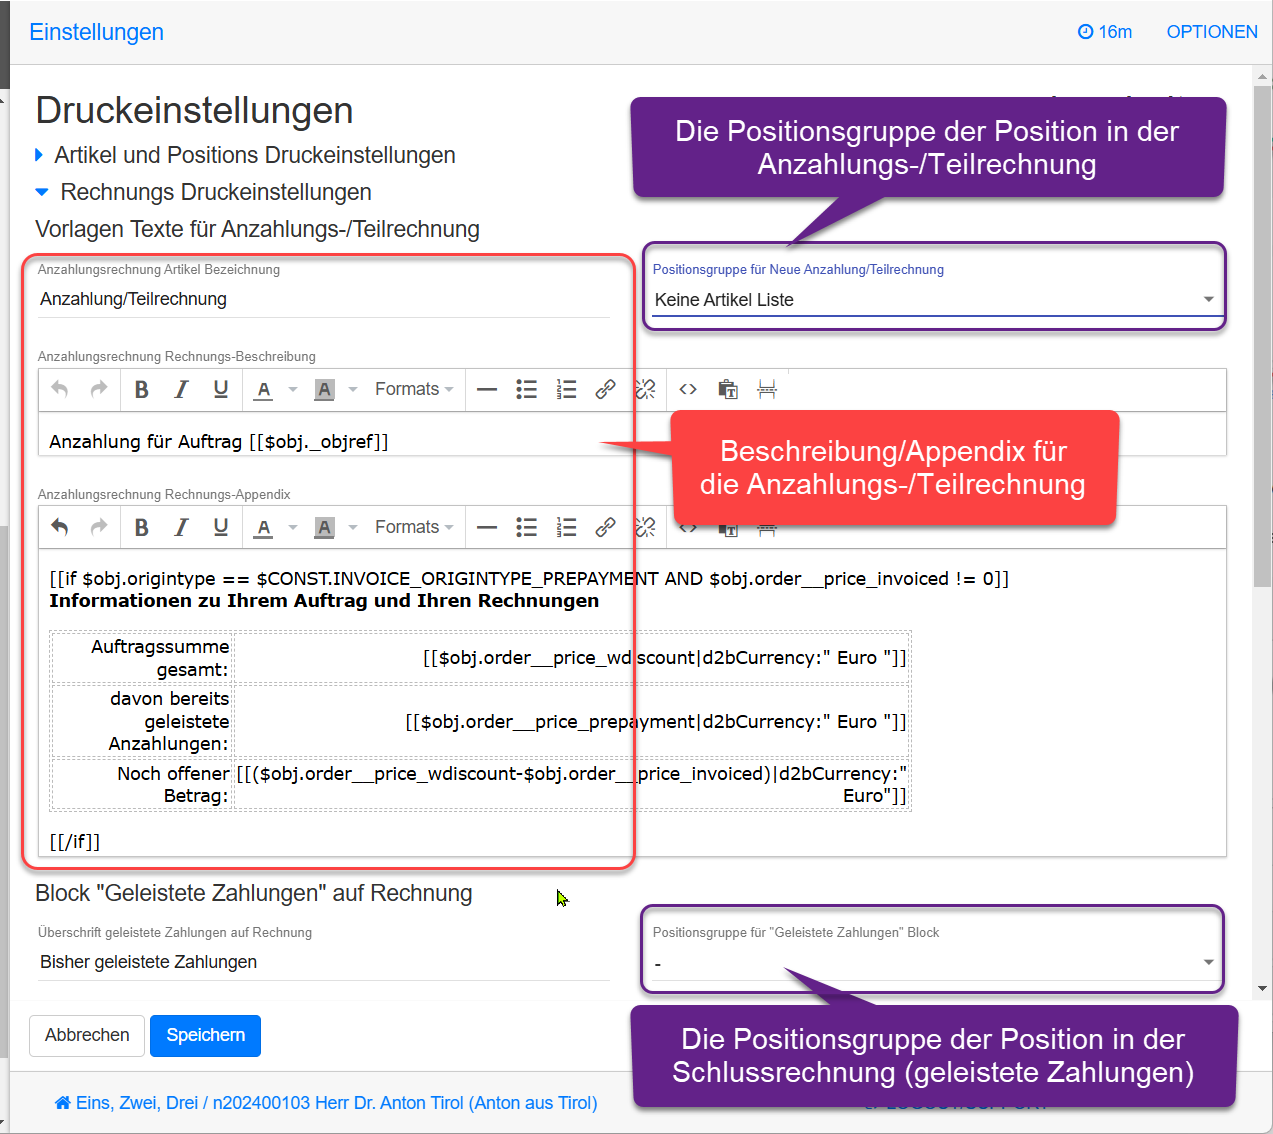Screen dimensions: 1273x1134
Task: Open background color arrow in the Appendix editor
Action: click(353, 527)
